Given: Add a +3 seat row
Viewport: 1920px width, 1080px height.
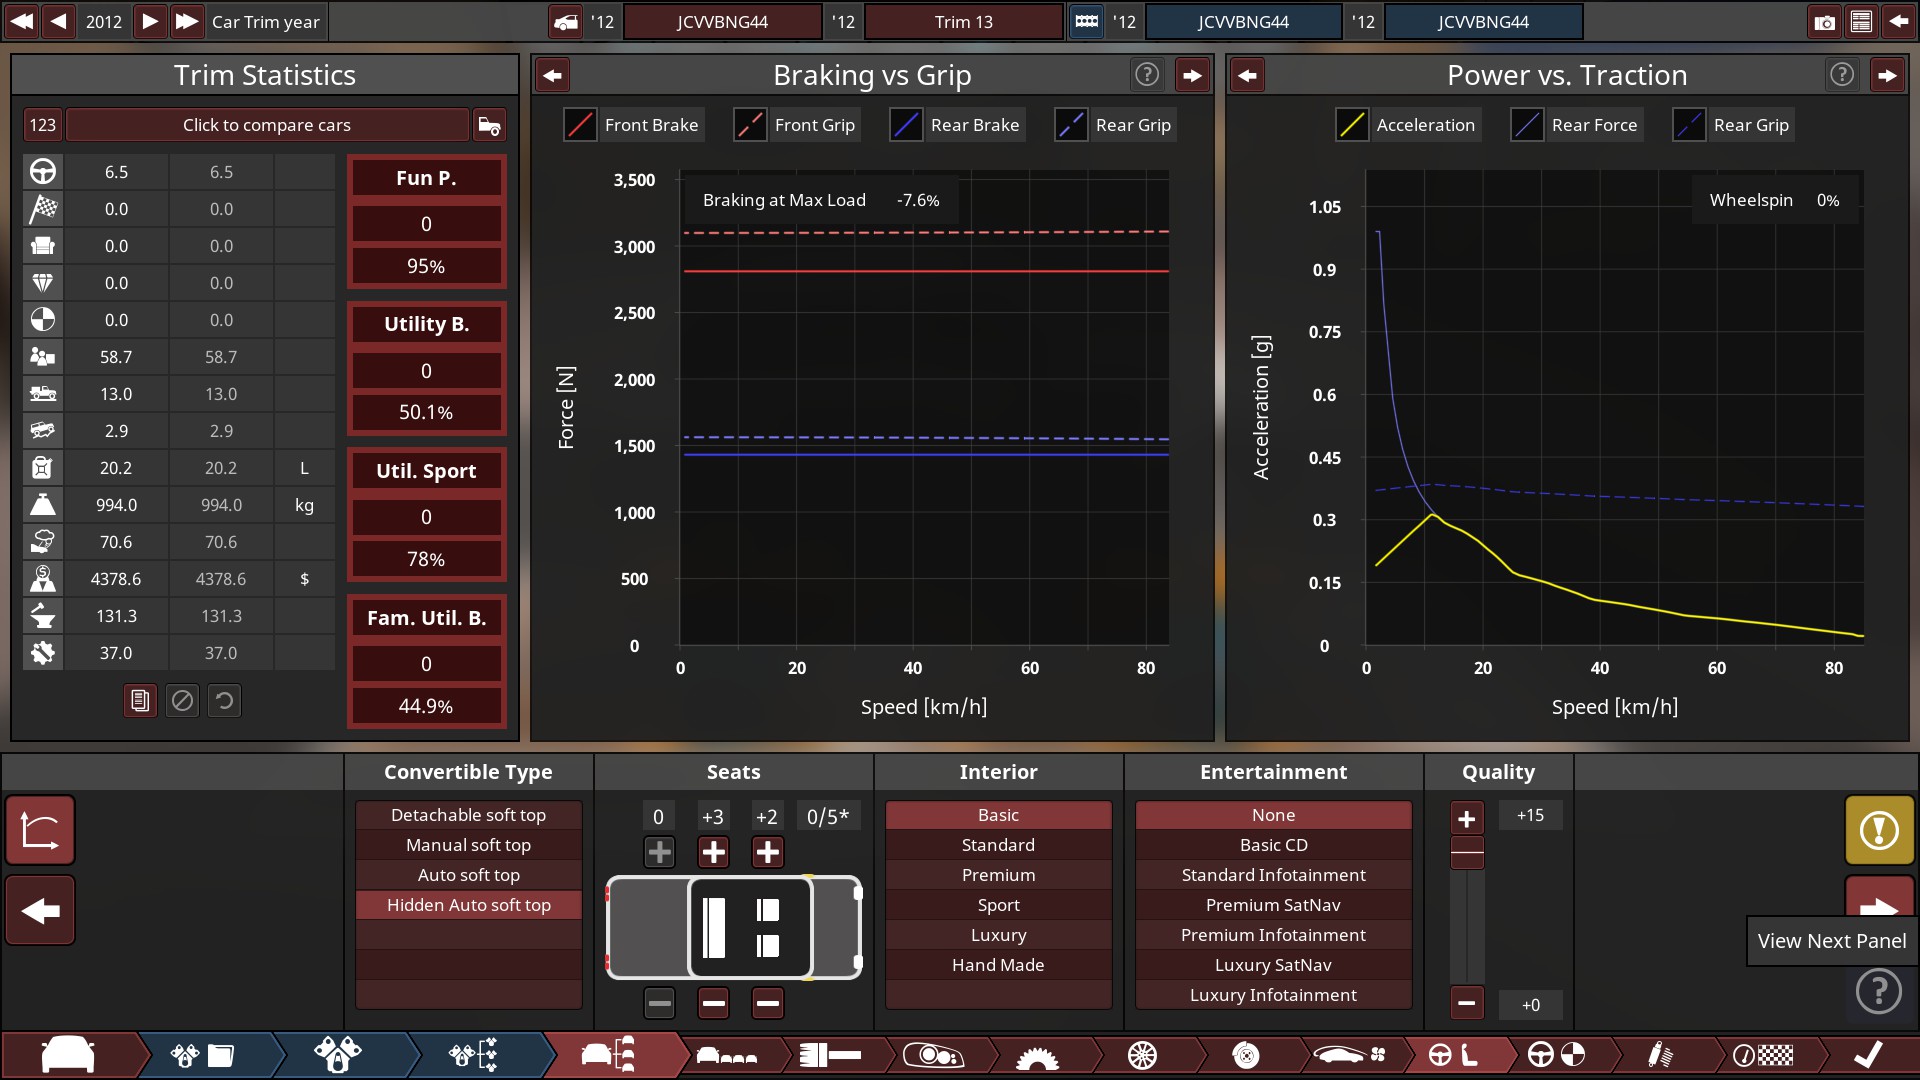Looking at the screenshot, I should point(713,852).
